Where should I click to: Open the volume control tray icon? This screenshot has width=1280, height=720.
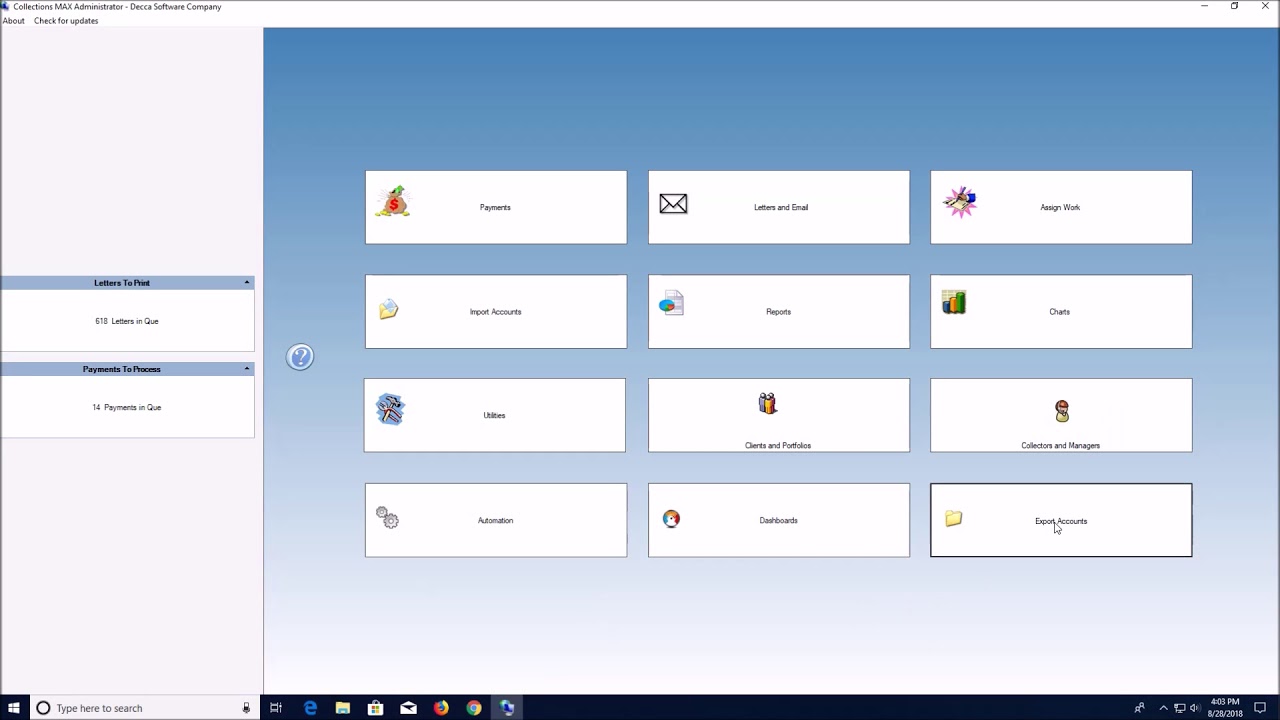(1194, 708)
